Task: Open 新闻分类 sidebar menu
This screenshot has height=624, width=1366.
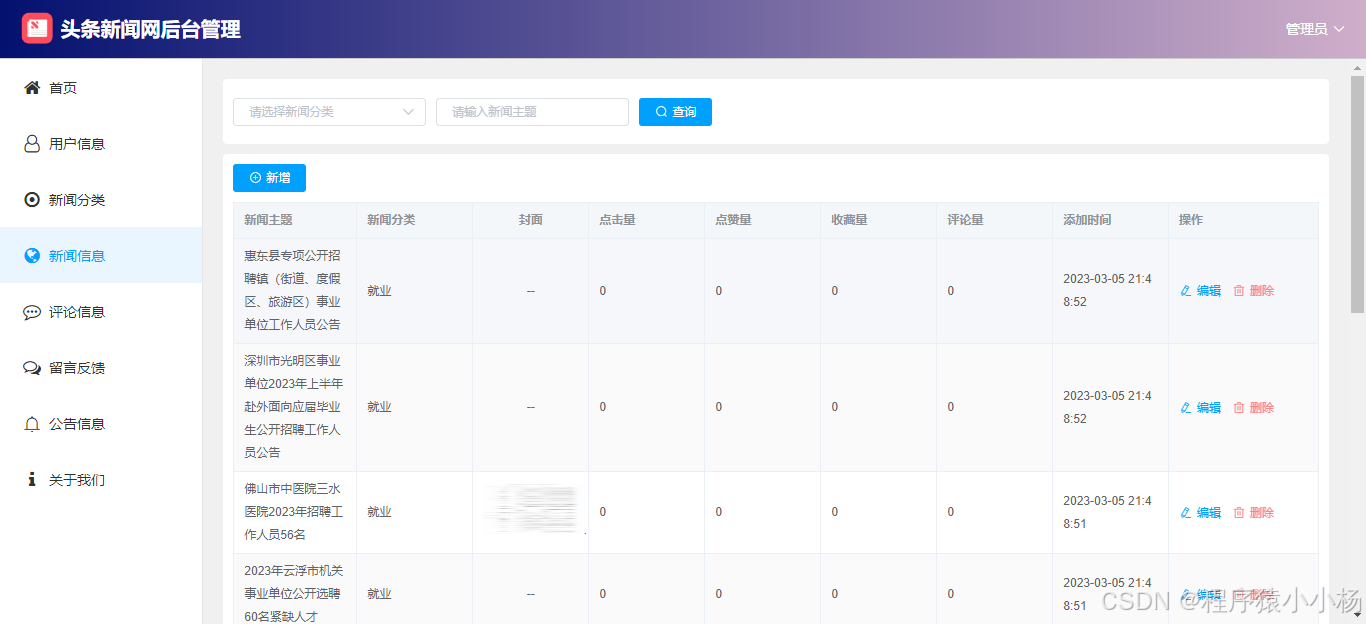Action: (101, 200)
